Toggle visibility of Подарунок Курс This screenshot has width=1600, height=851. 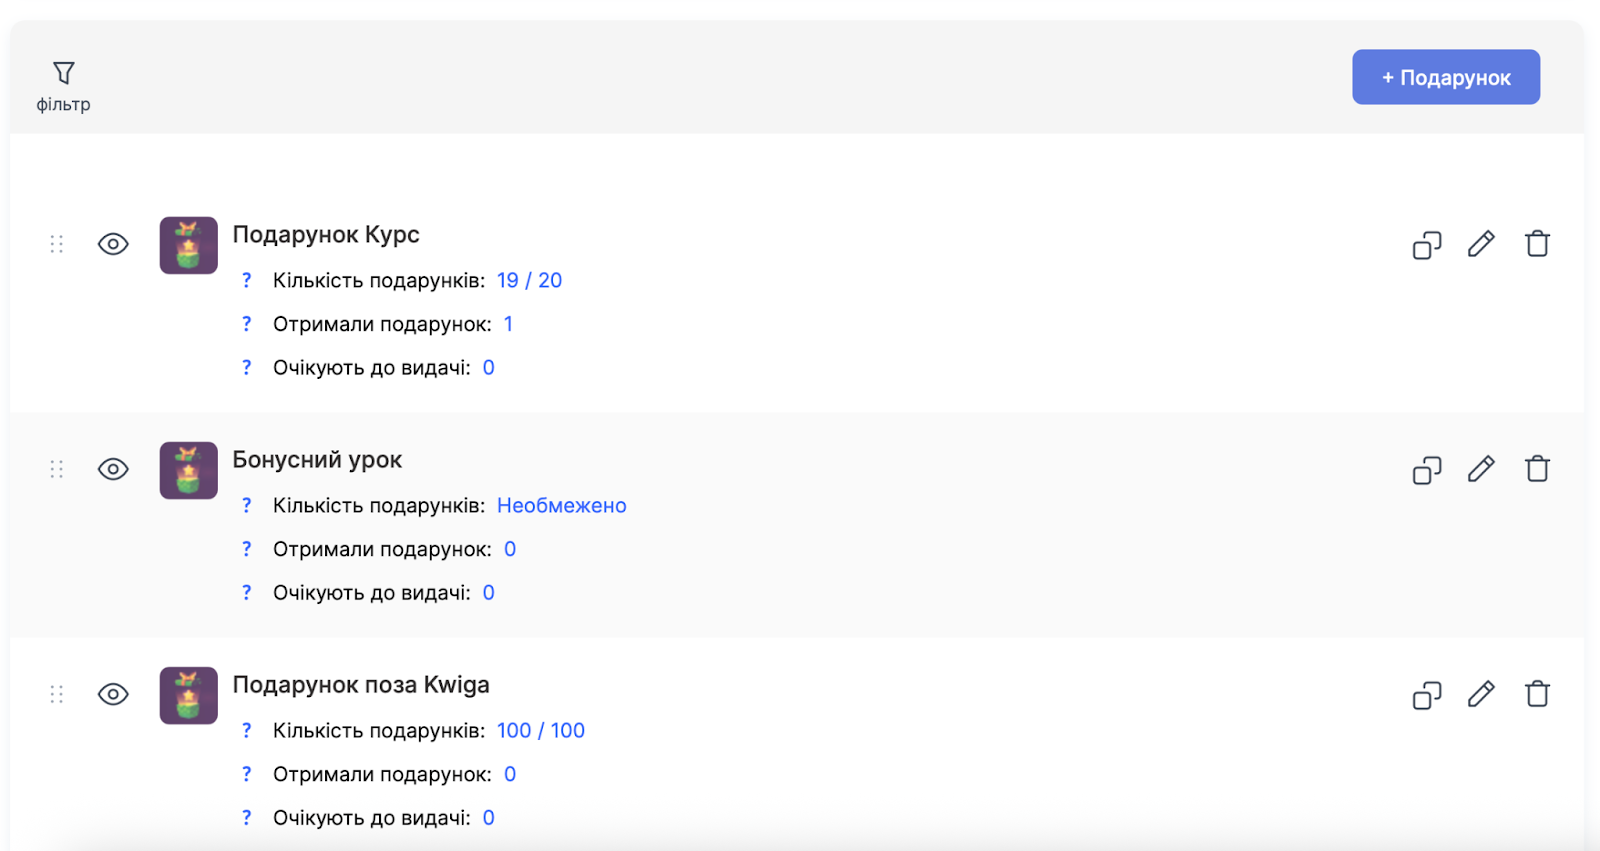tap(113, 244)
